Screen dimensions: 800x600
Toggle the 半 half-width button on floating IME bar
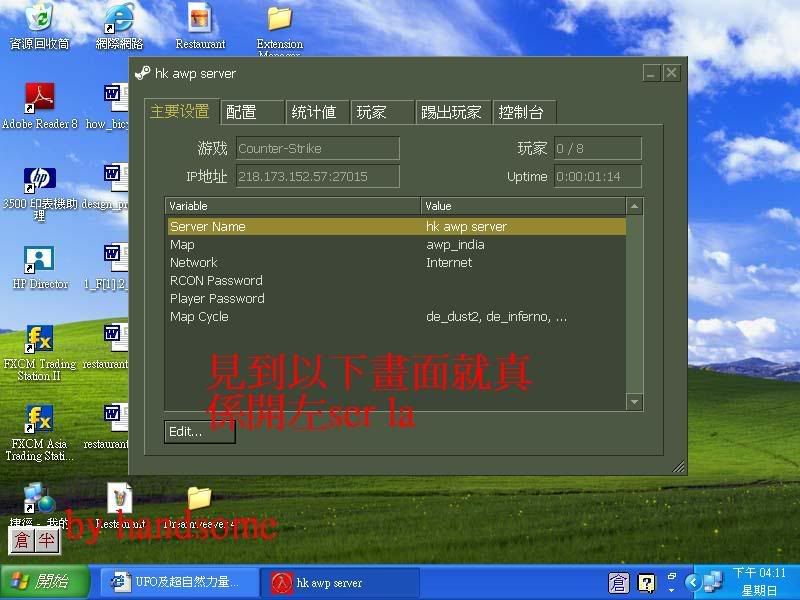point(47,540)
